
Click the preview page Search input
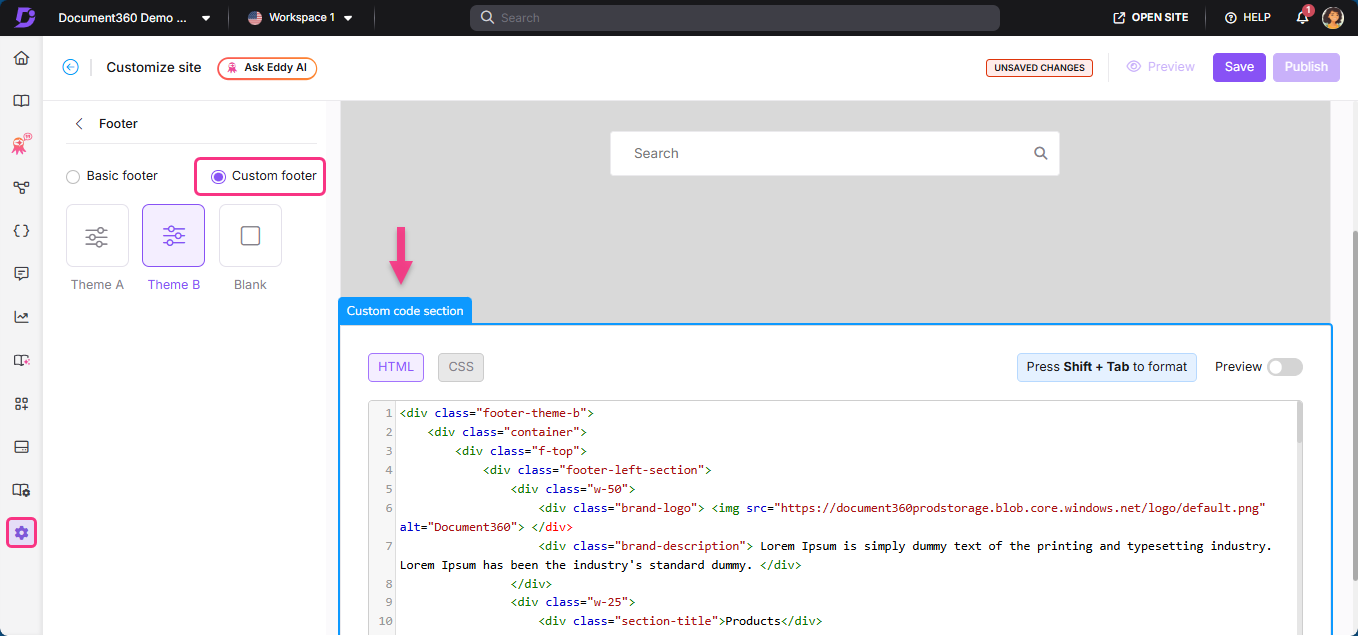coord(835,153)
